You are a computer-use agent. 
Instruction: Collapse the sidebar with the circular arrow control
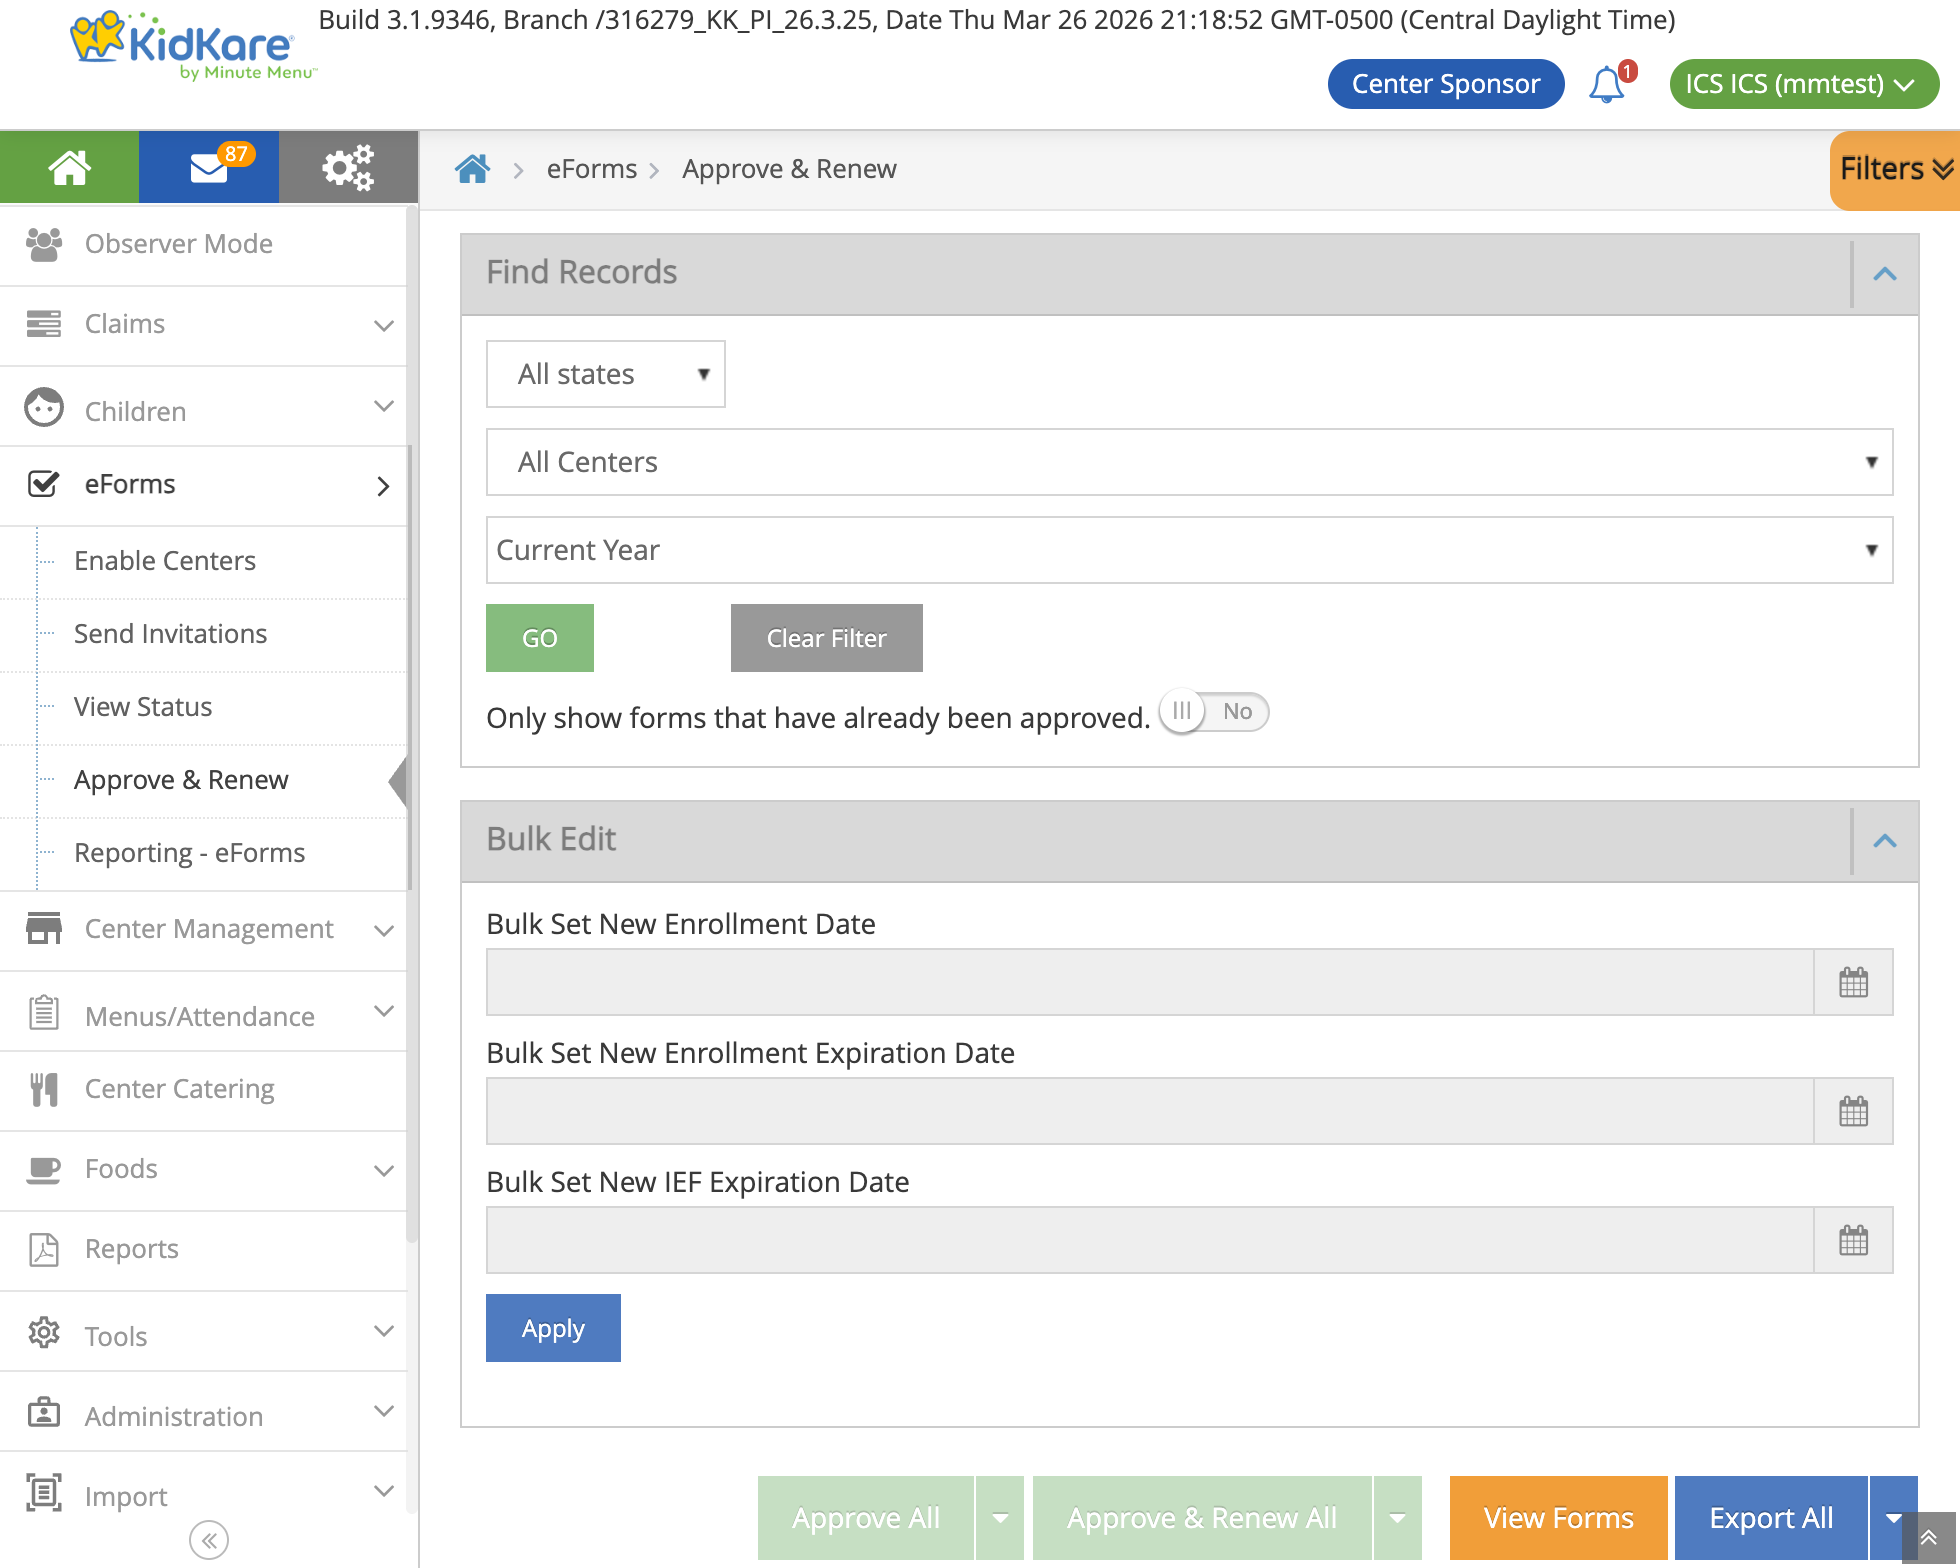[x=209, y=1540]
